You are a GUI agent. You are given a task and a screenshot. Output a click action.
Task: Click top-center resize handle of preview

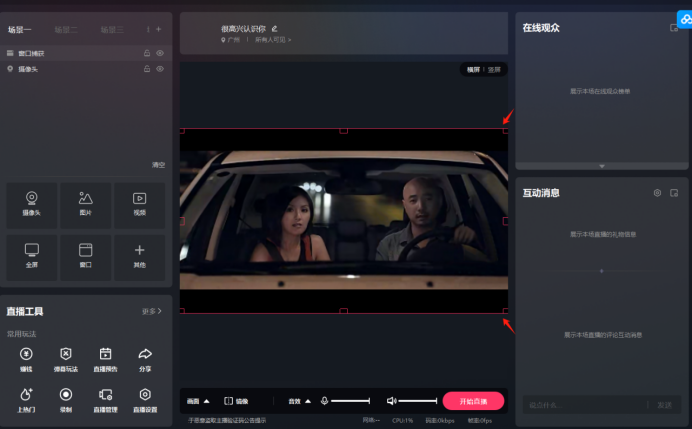pos(344,131)
